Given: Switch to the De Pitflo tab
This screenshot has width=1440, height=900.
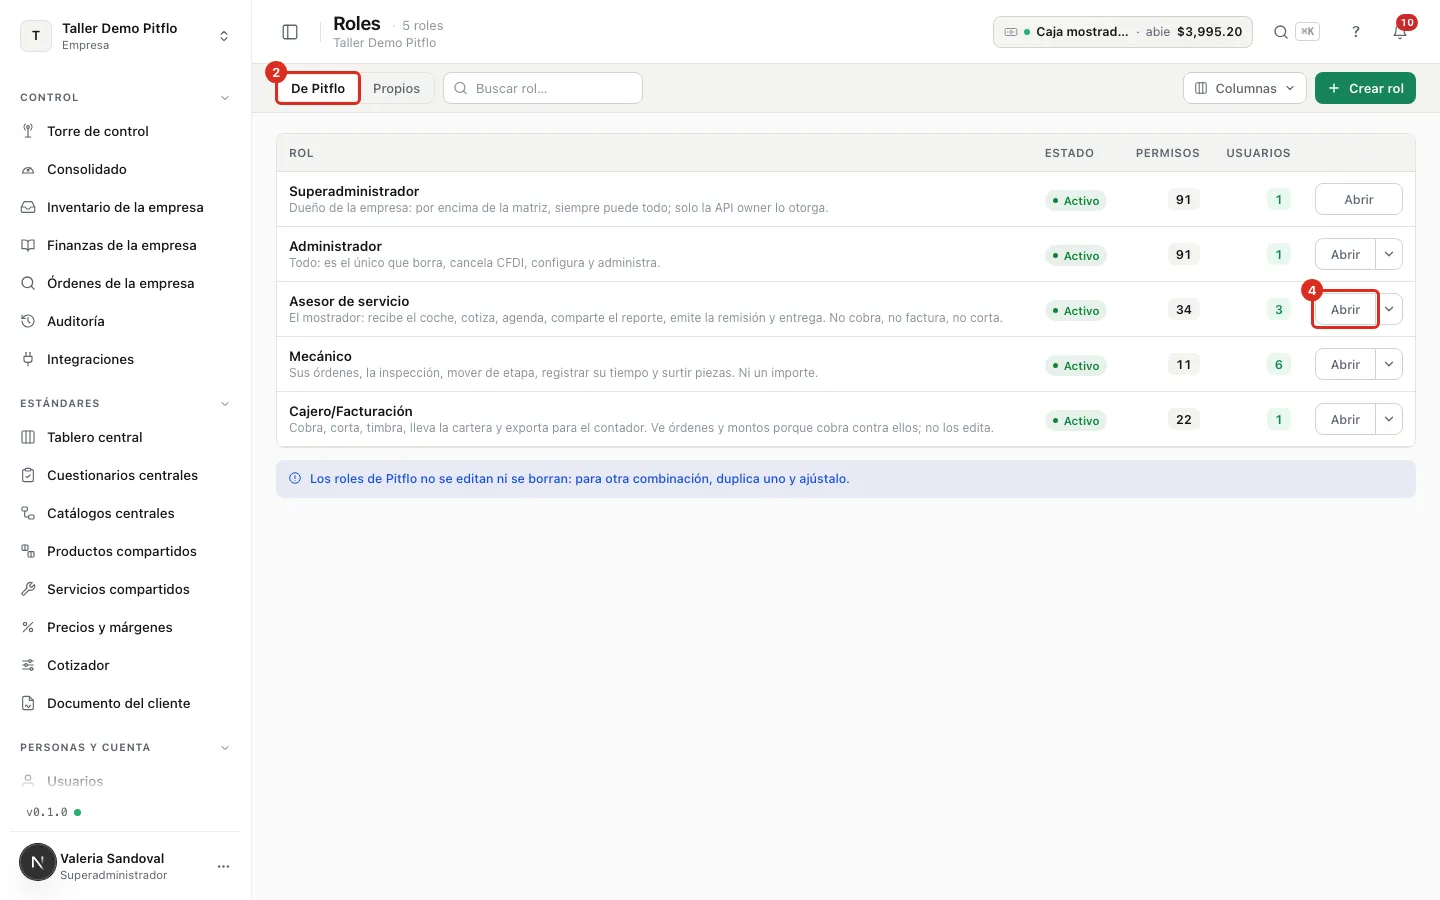Looking at the screenshot, I should (x=318, y=88).
